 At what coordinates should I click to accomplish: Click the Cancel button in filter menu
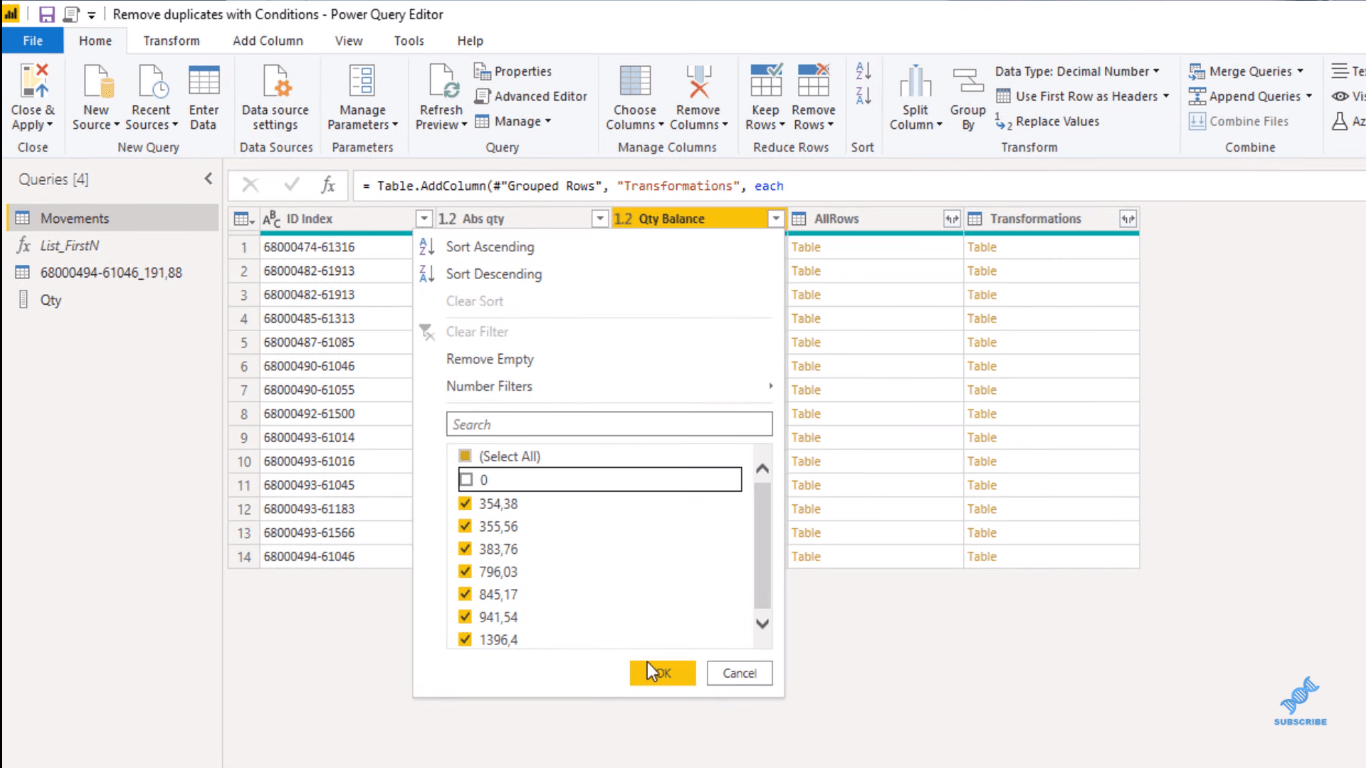(x=739, y=673)
